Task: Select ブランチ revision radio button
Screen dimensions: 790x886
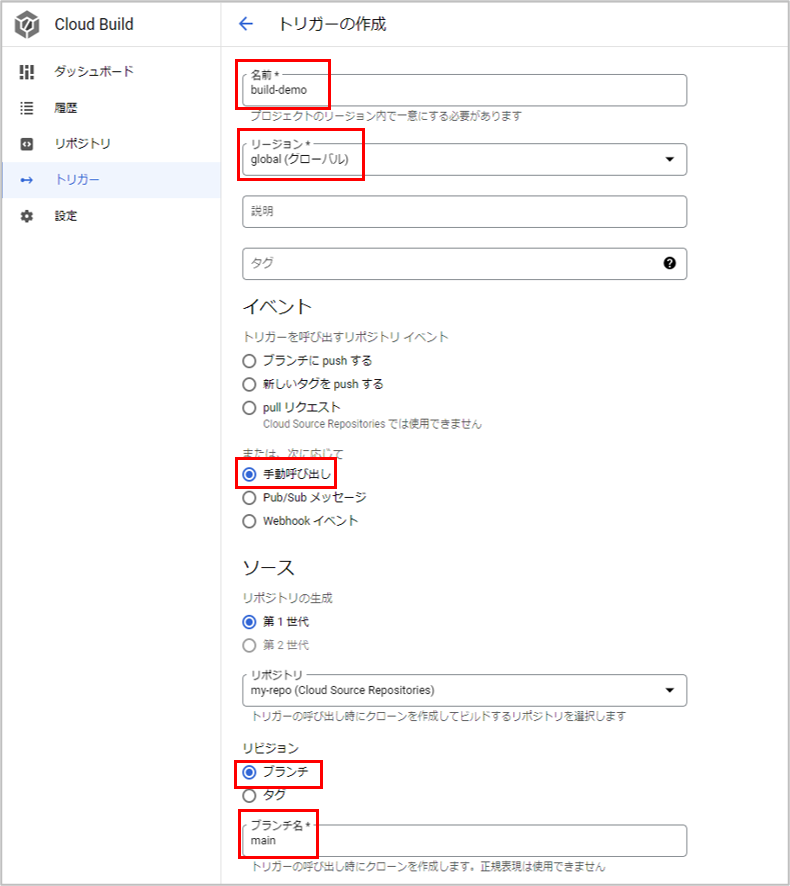Action: pyautogui.click(x=249, y=772)
